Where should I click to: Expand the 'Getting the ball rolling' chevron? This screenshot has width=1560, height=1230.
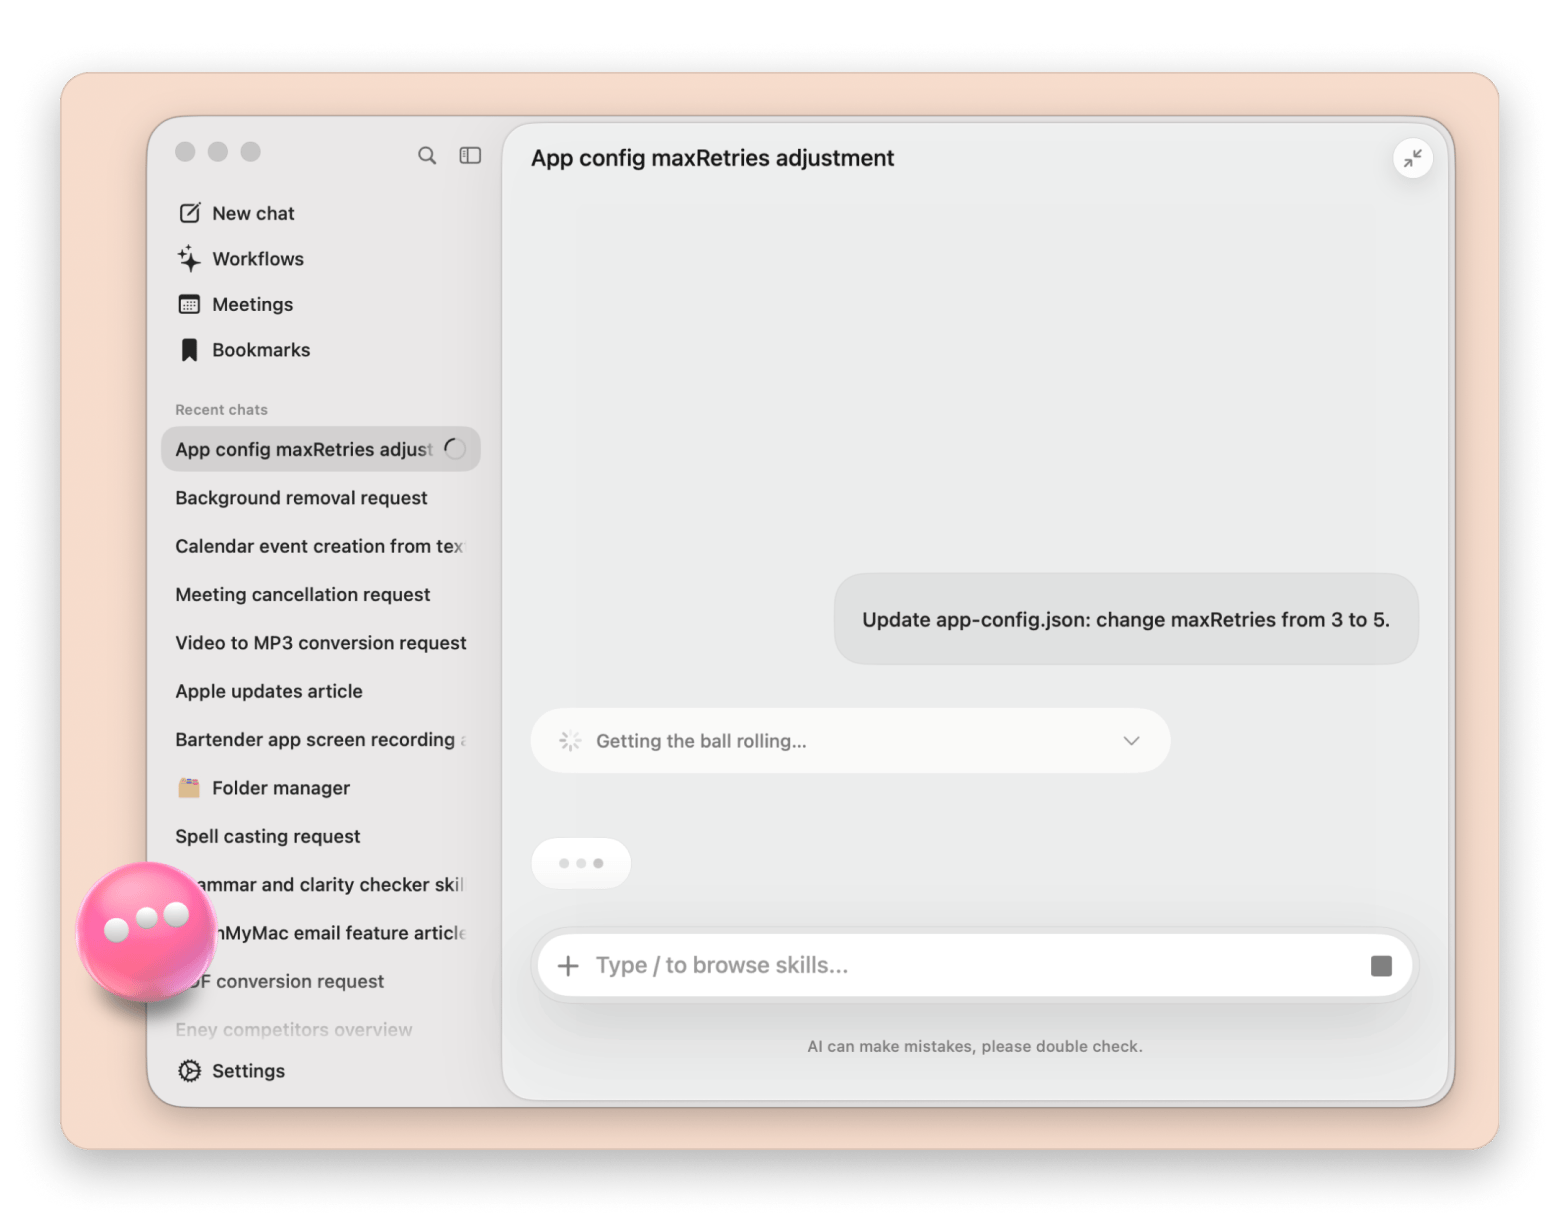1131,741
